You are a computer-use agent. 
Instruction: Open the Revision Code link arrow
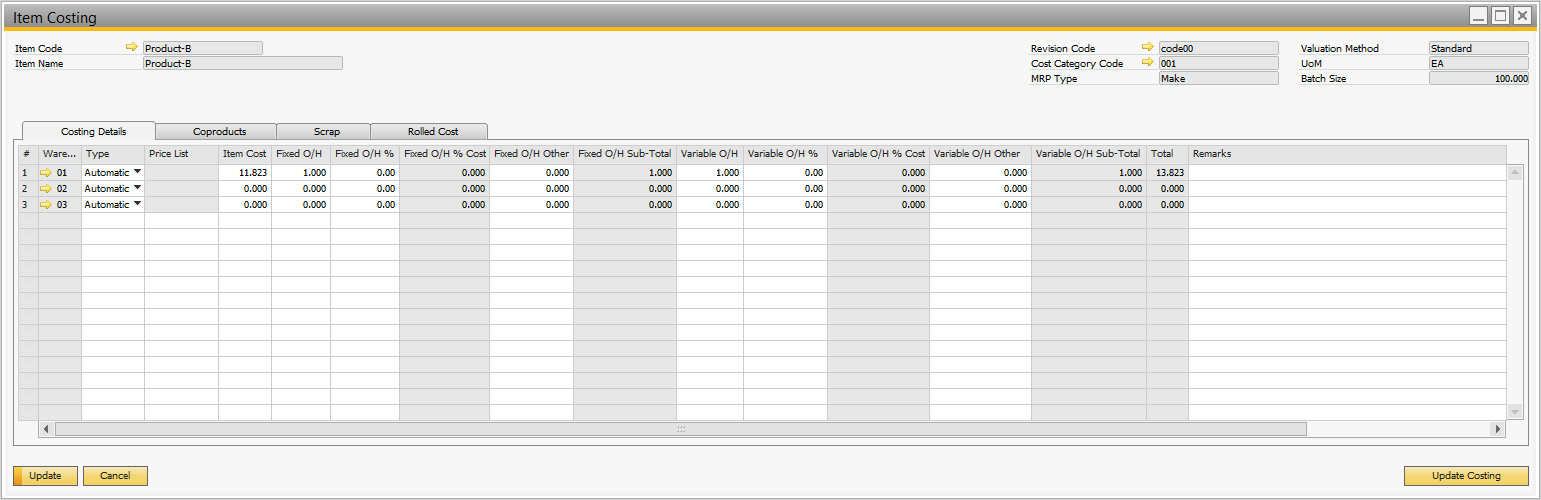click(1147, 47)
